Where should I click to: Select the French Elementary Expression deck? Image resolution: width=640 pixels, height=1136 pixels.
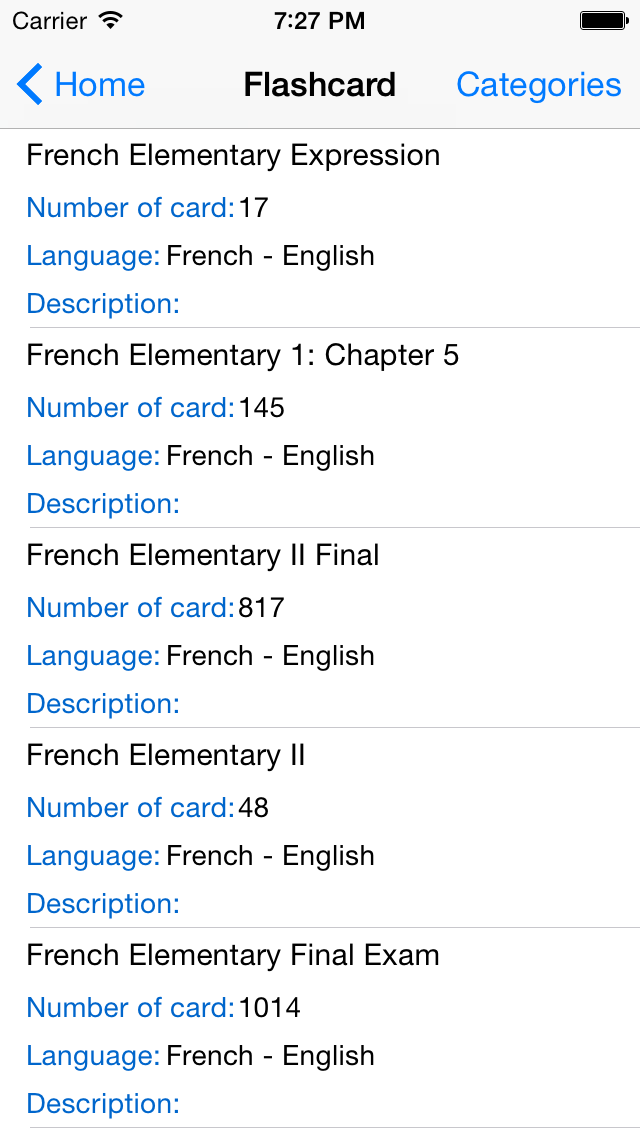coord(233,156)
